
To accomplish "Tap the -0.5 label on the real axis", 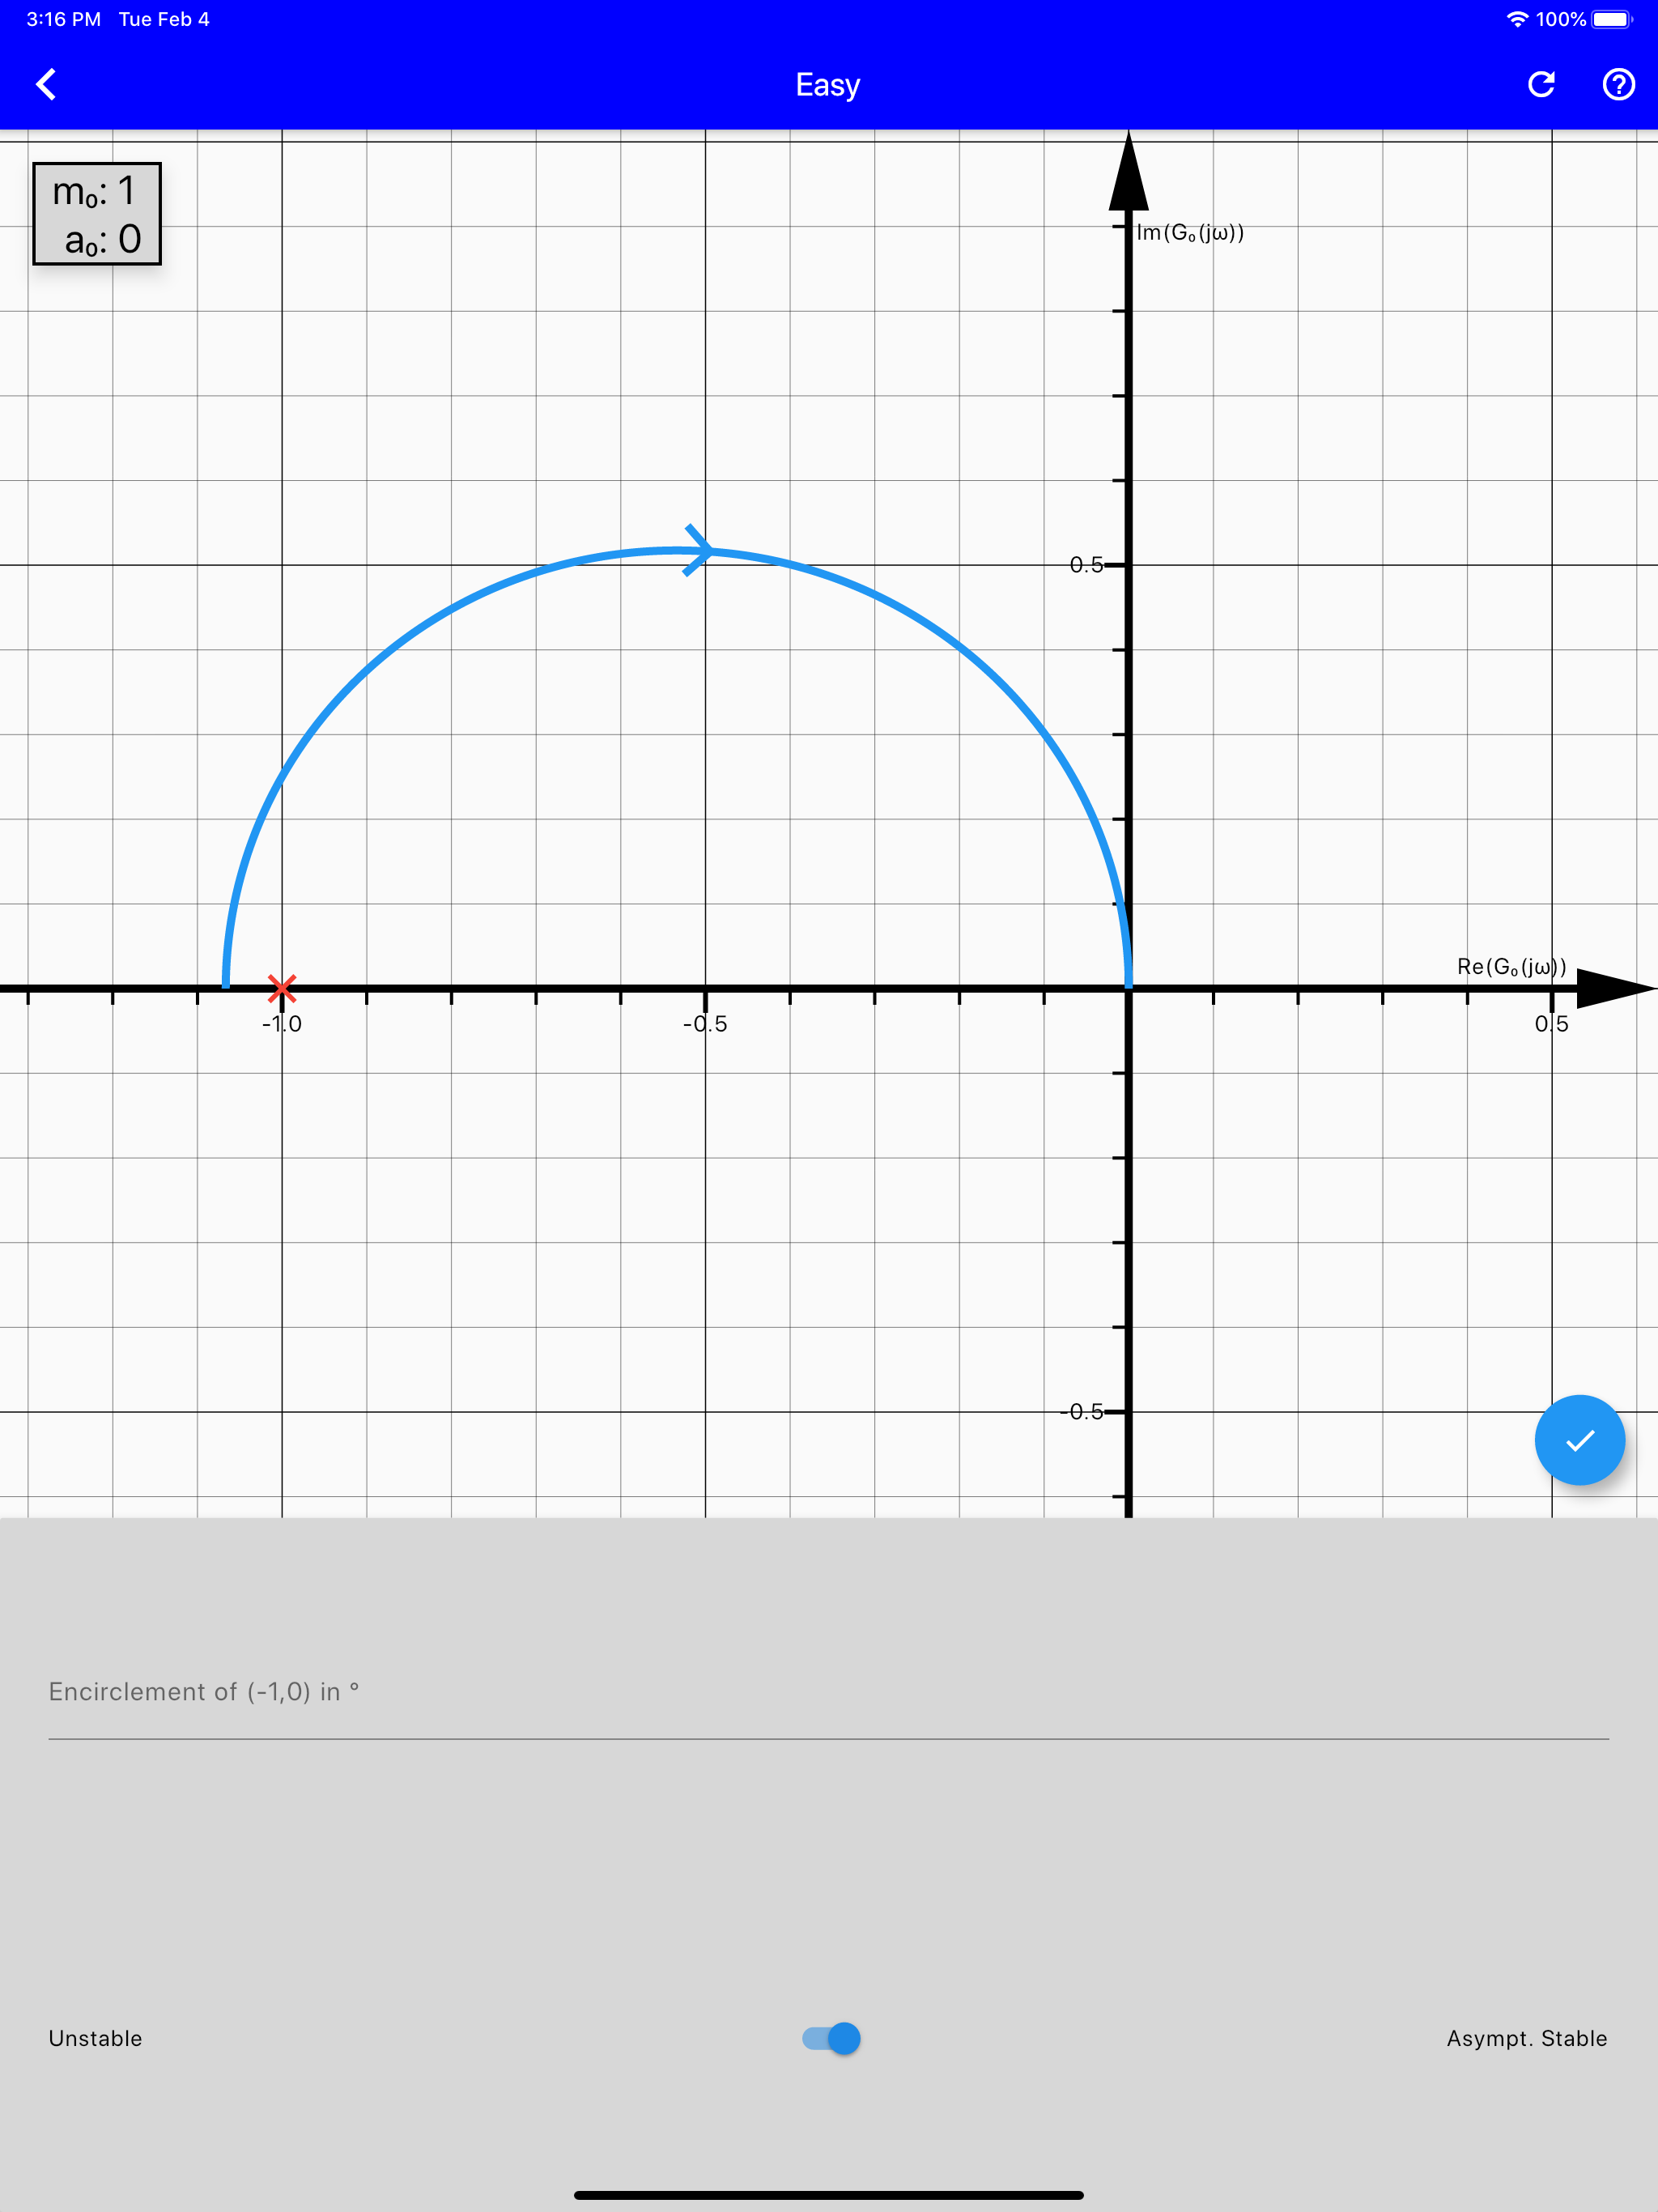I will (x=705, y=1024).
